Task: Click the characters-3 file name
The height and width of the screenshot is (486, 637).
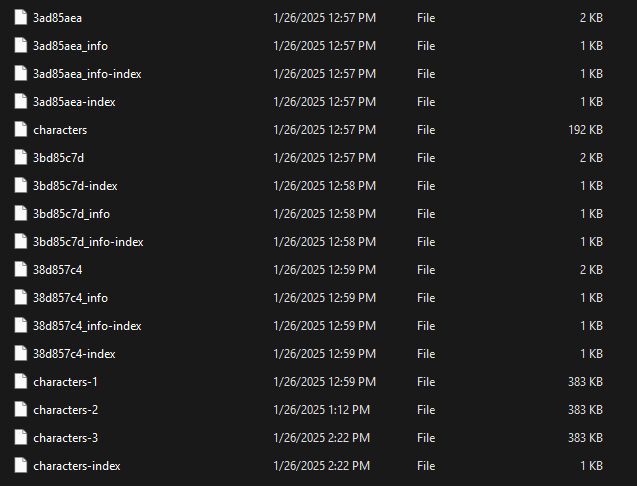Action: coord(65,438)
